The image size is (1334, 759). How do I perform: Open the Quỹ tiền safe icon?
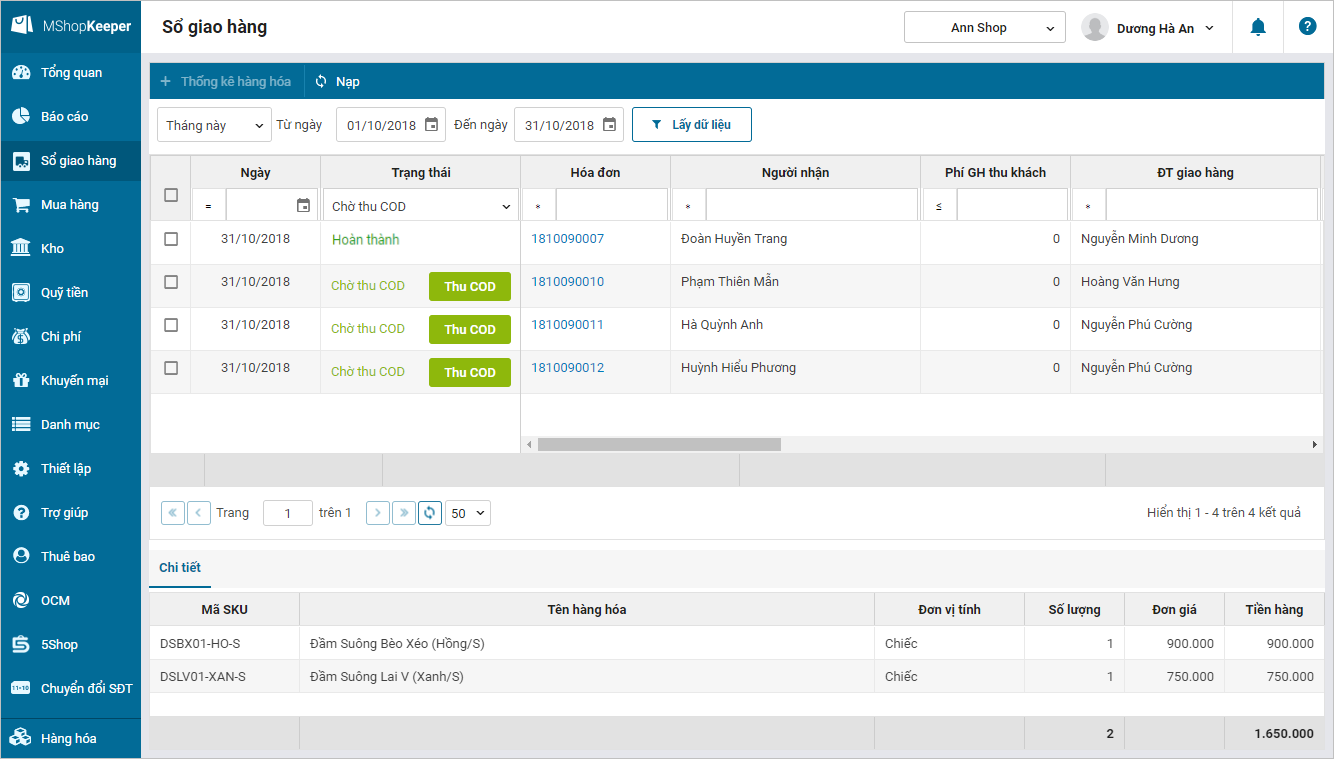(x=21, y=293)
